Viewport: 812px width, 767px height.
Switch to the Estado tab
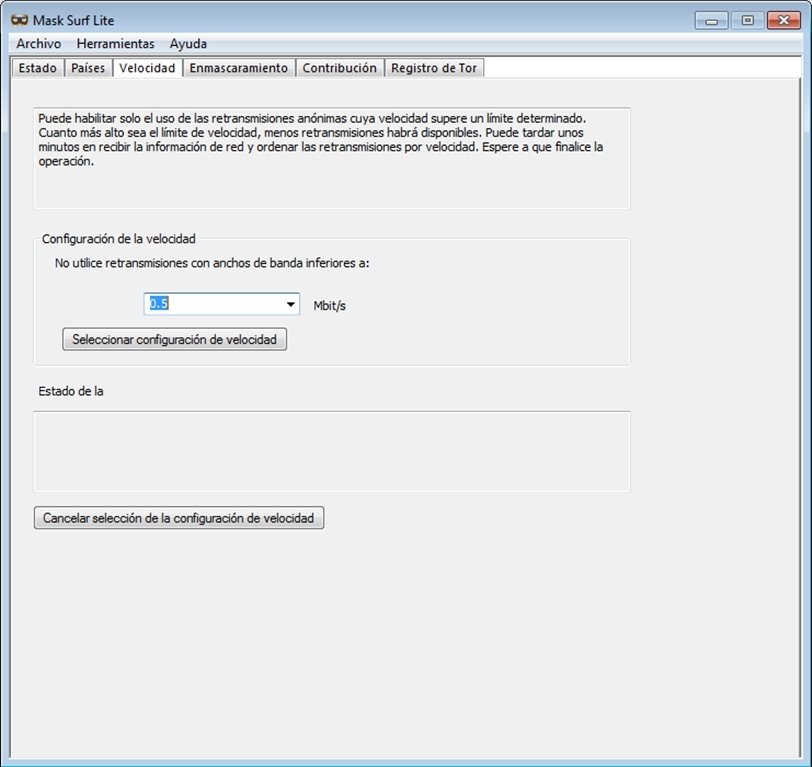coord(38,68)
